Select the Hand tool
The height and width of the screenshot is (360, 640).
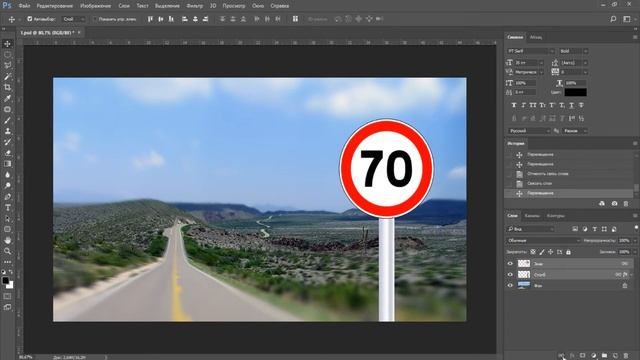pos(7,240)
